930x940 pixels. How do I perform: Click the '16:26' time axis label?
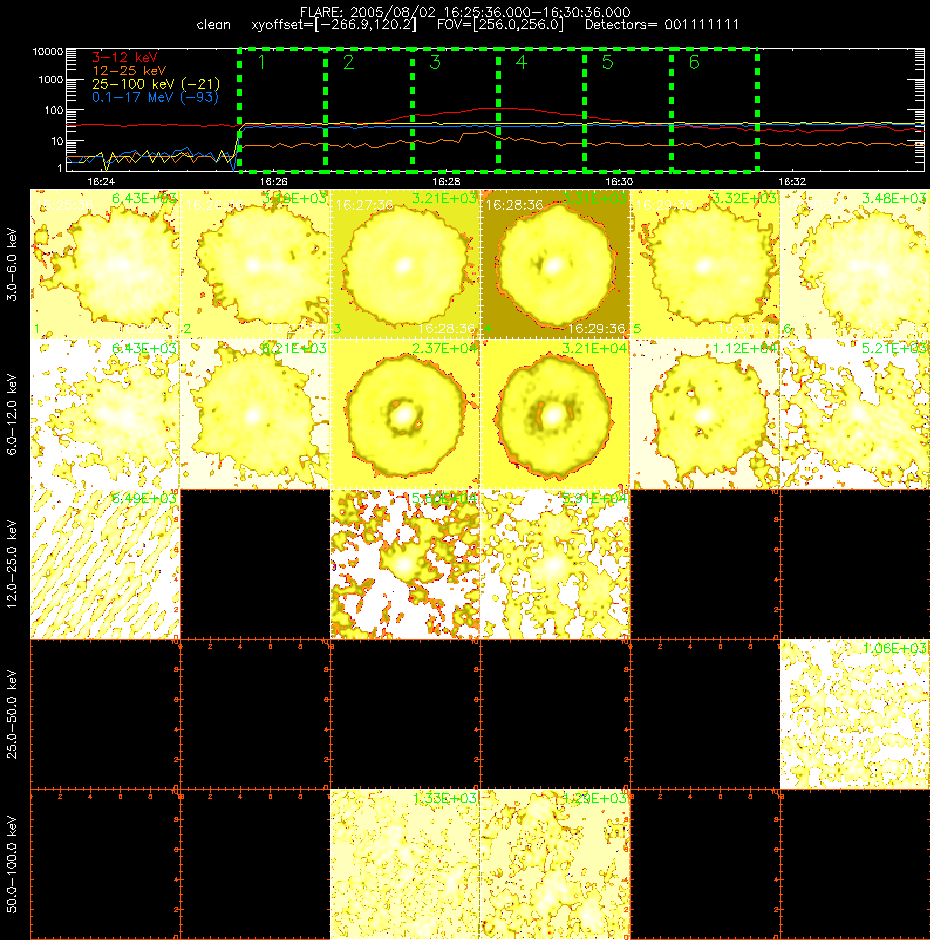pyautogui.click(x=273, y=181)
